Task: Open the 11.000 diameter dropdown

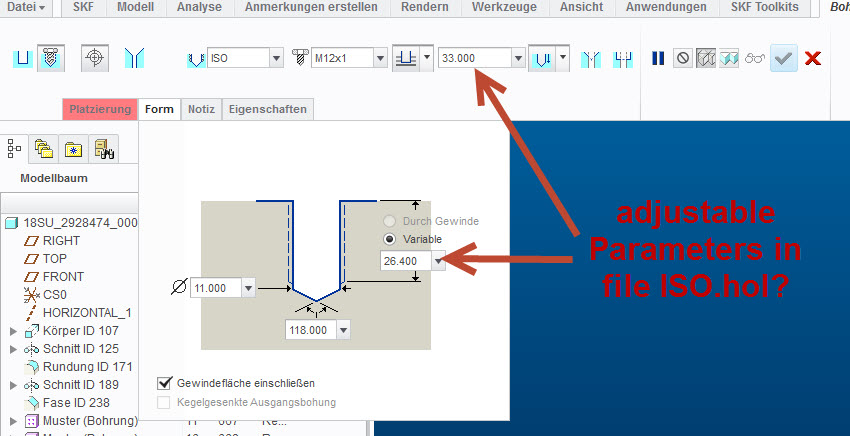Action: coord(248,288)
